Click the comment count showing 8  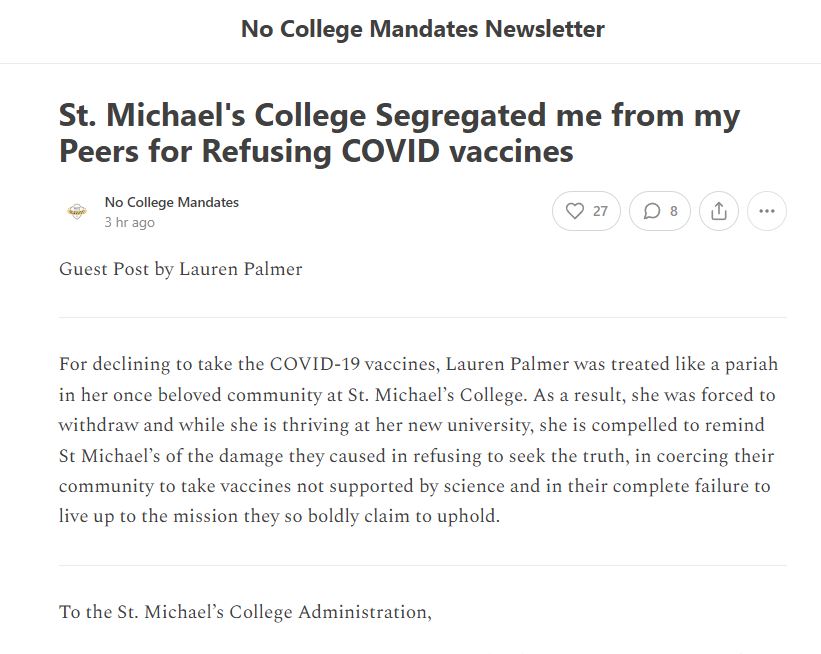[674, 211]
